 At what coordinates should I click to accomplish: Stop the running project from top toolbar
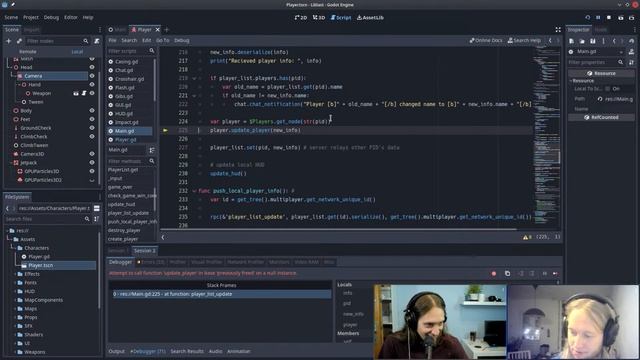coord(609,18)
